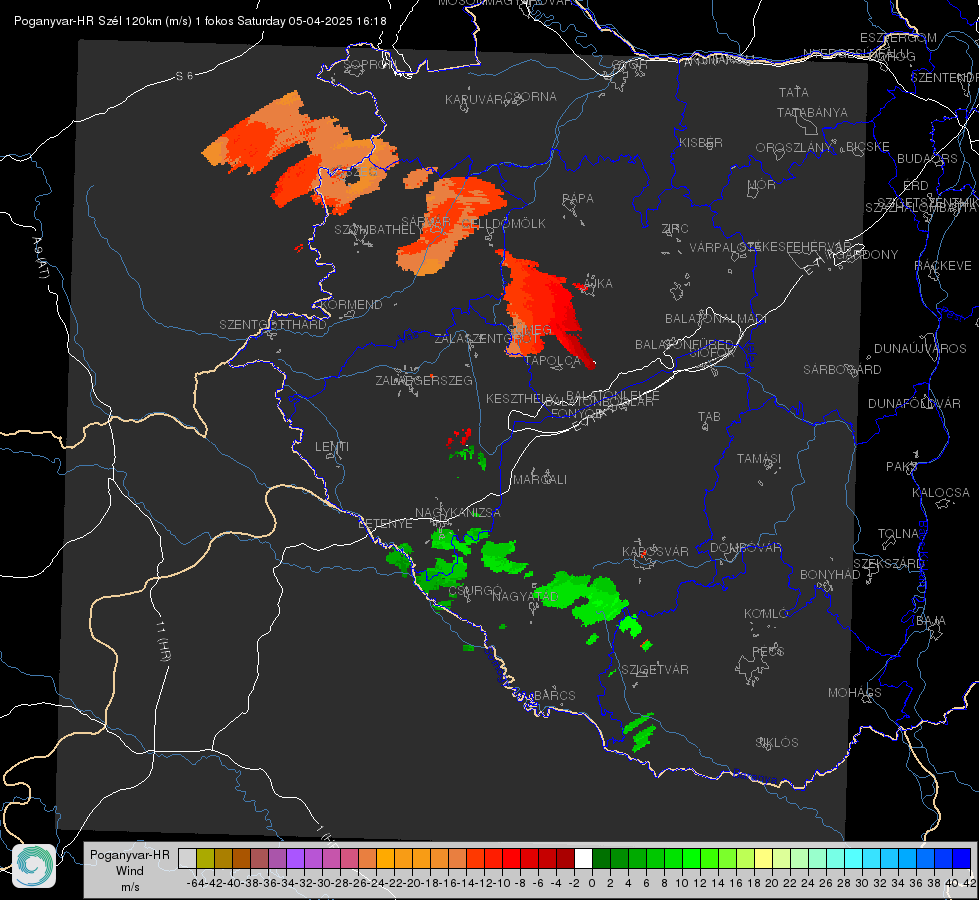The height and width of the screenshot is (900, 979).
Task: Select the light gray swatch at legend's left end
Action: click(187, 858)
